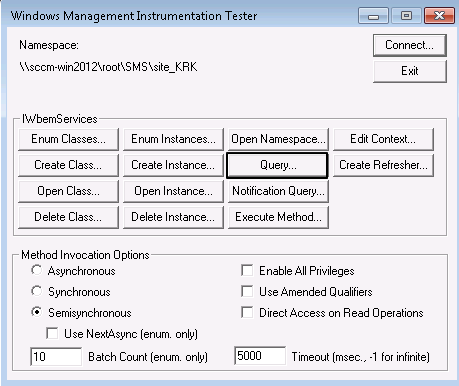Click Open Namespace... button

278,139
